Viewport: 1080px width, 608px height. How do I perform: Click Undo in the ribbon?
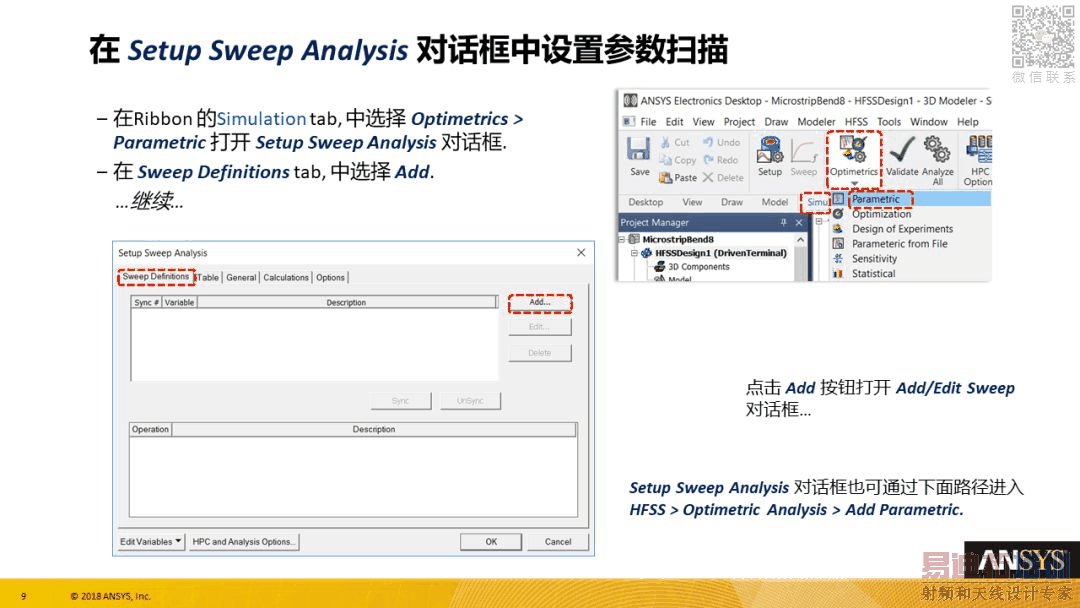pos(721,143)
